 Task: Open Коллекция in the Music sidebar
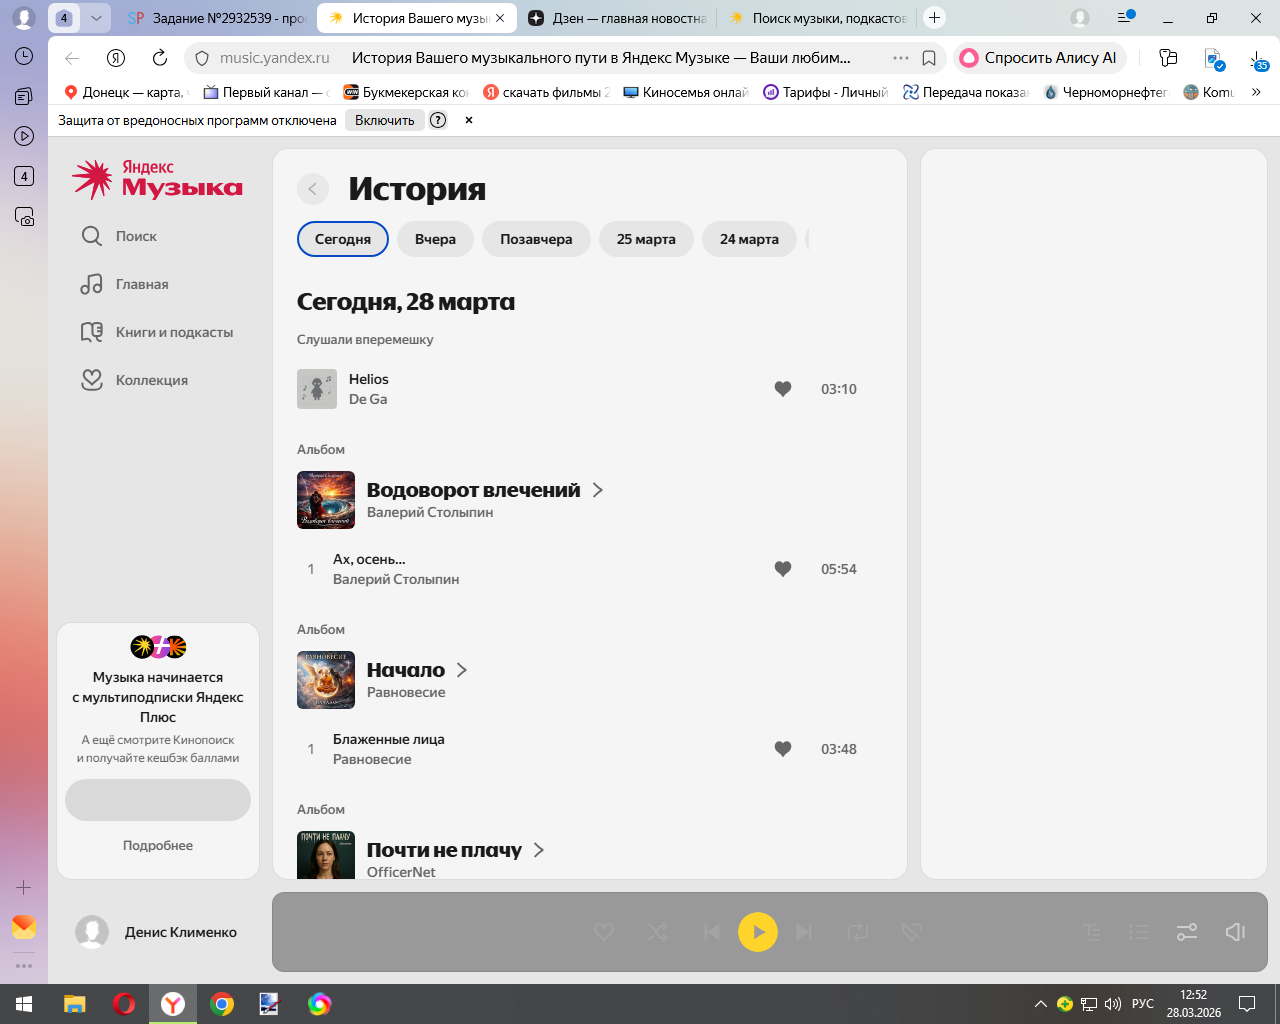point(135,380)
